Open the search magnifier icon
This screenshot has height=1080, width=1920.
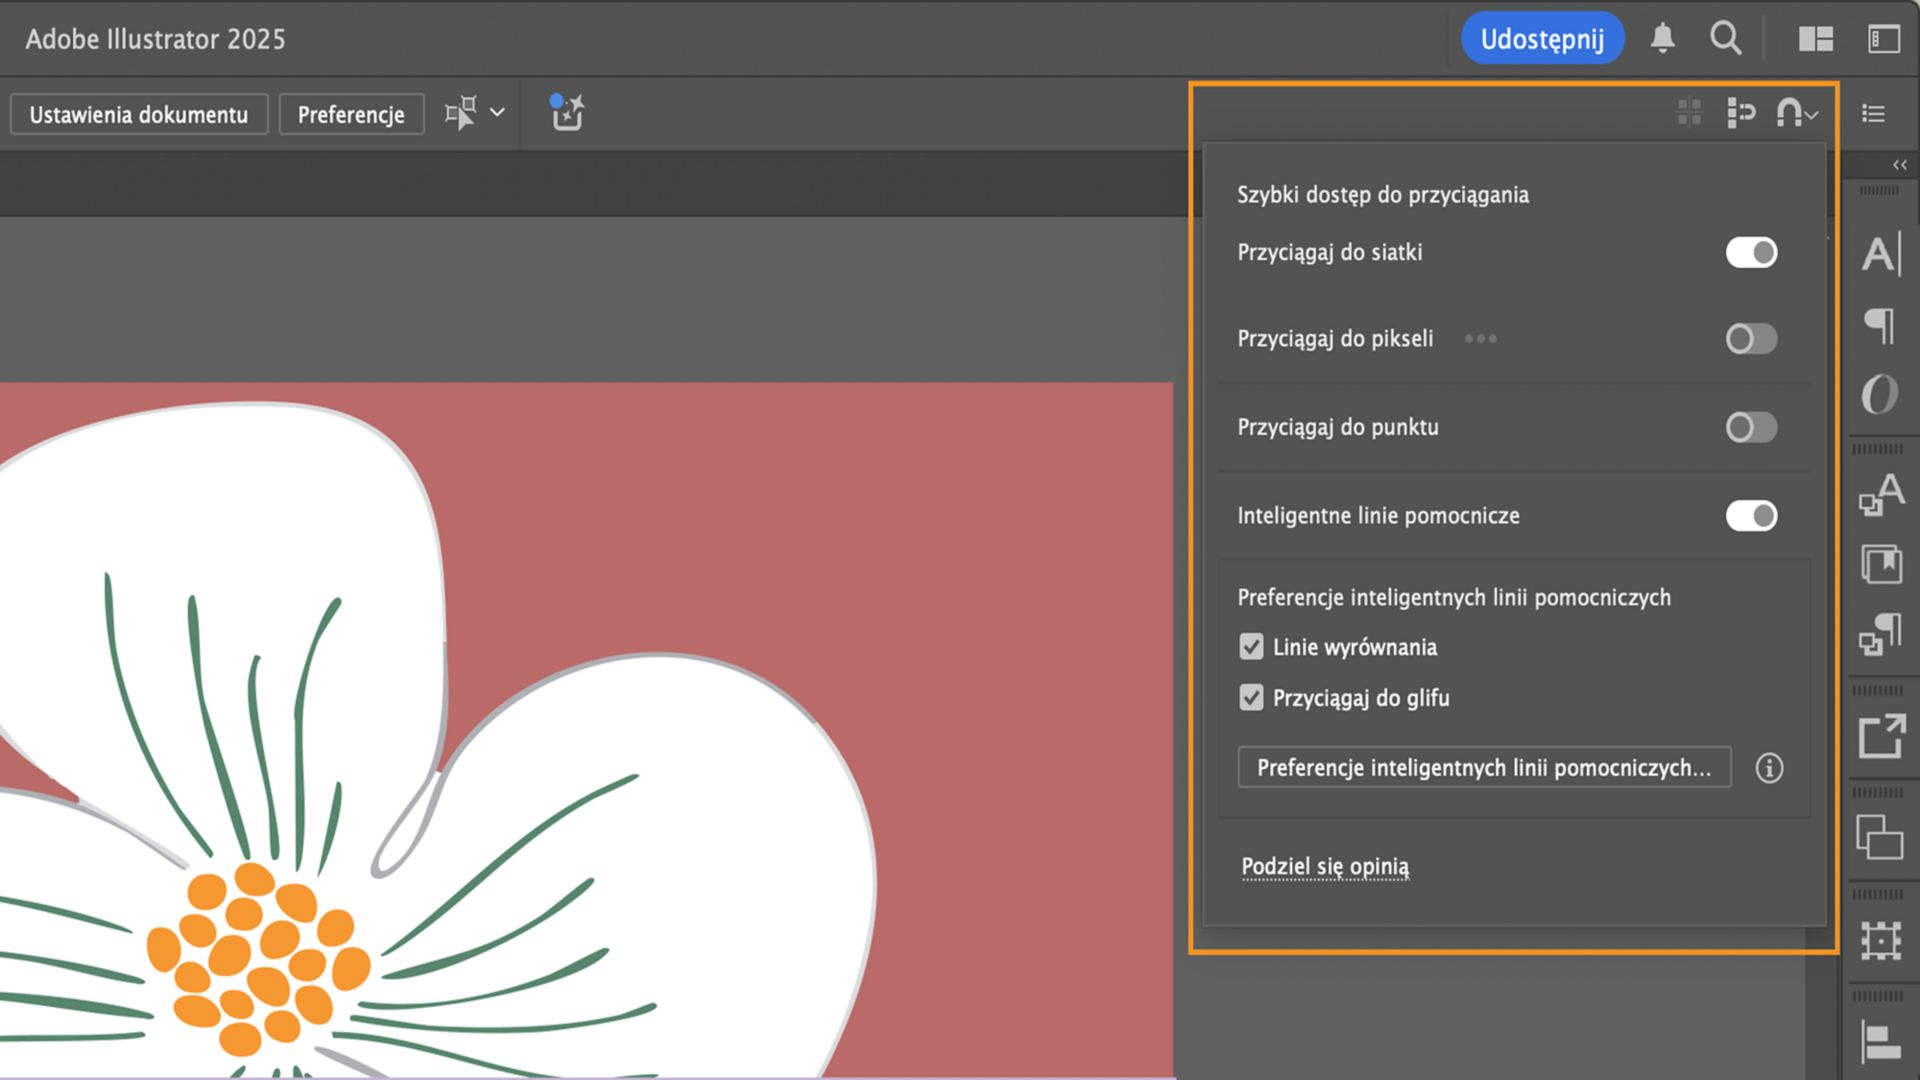[1725, 38]
